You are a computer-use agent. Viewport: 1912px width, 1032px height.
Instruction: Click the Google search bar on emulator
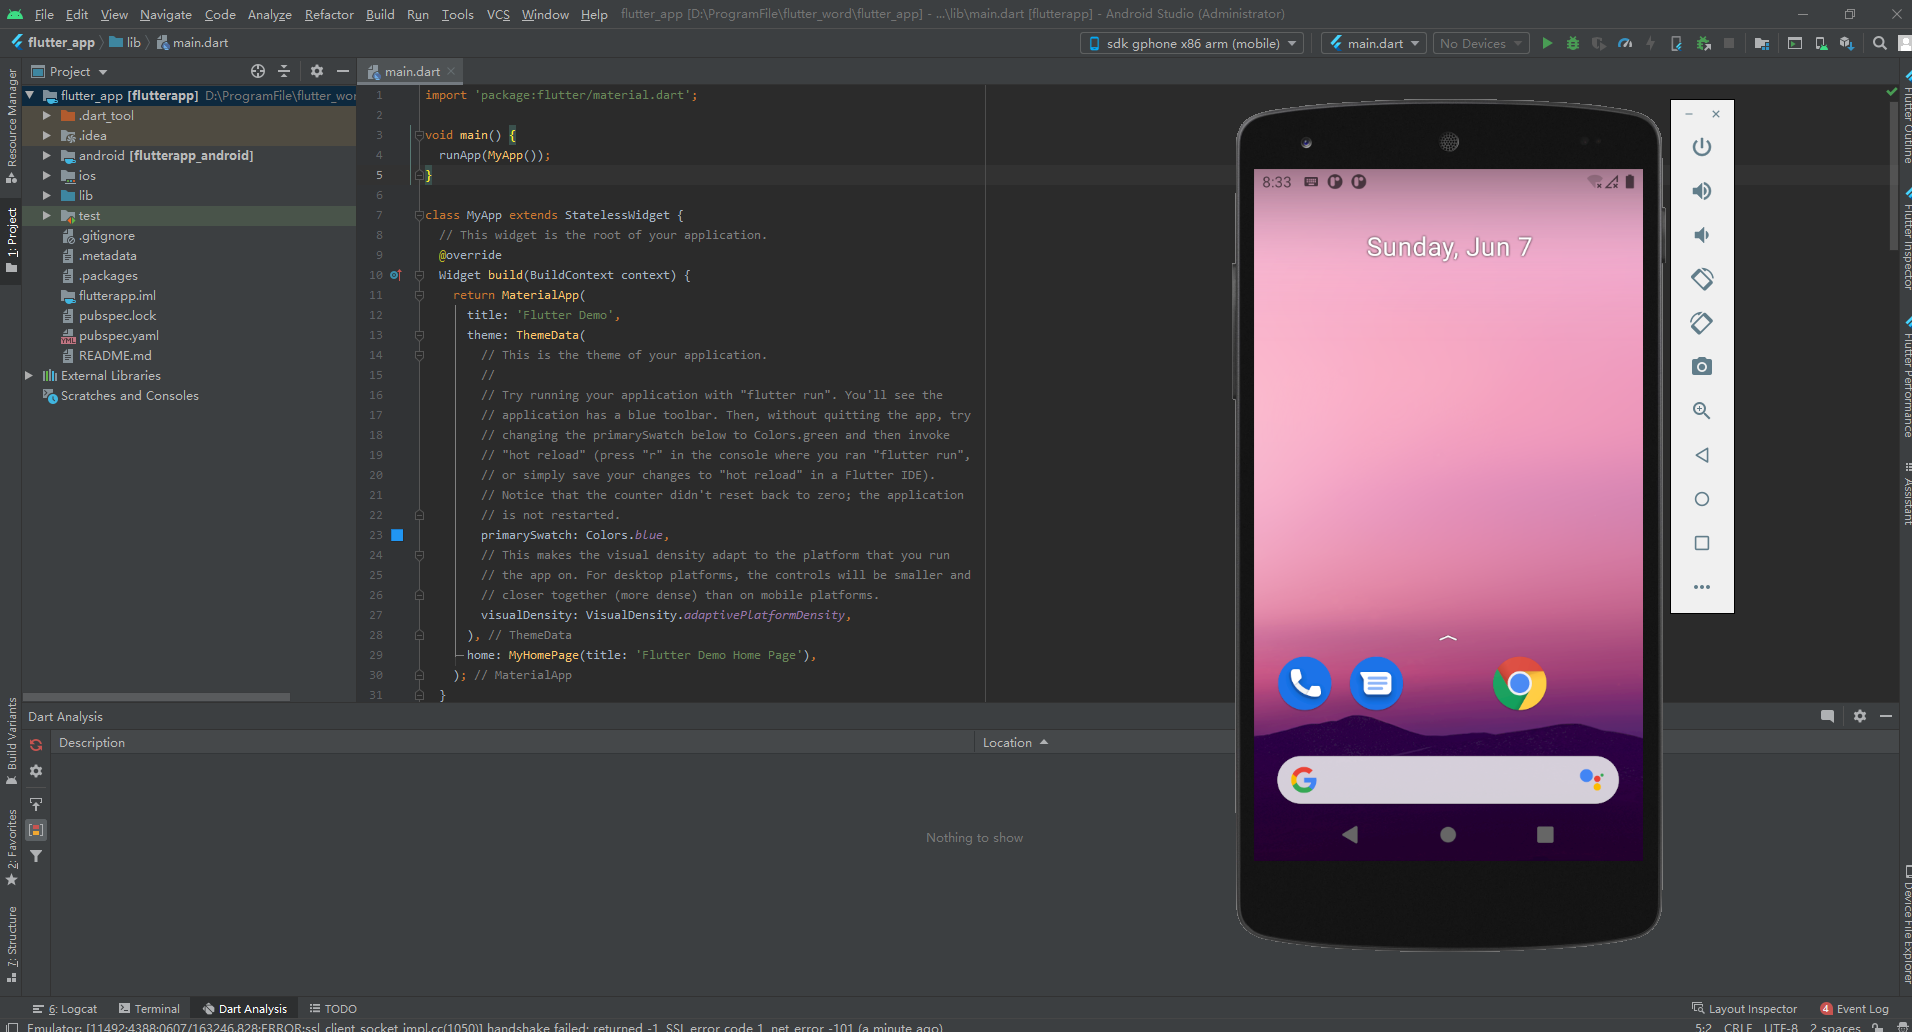coord(1447,779)
